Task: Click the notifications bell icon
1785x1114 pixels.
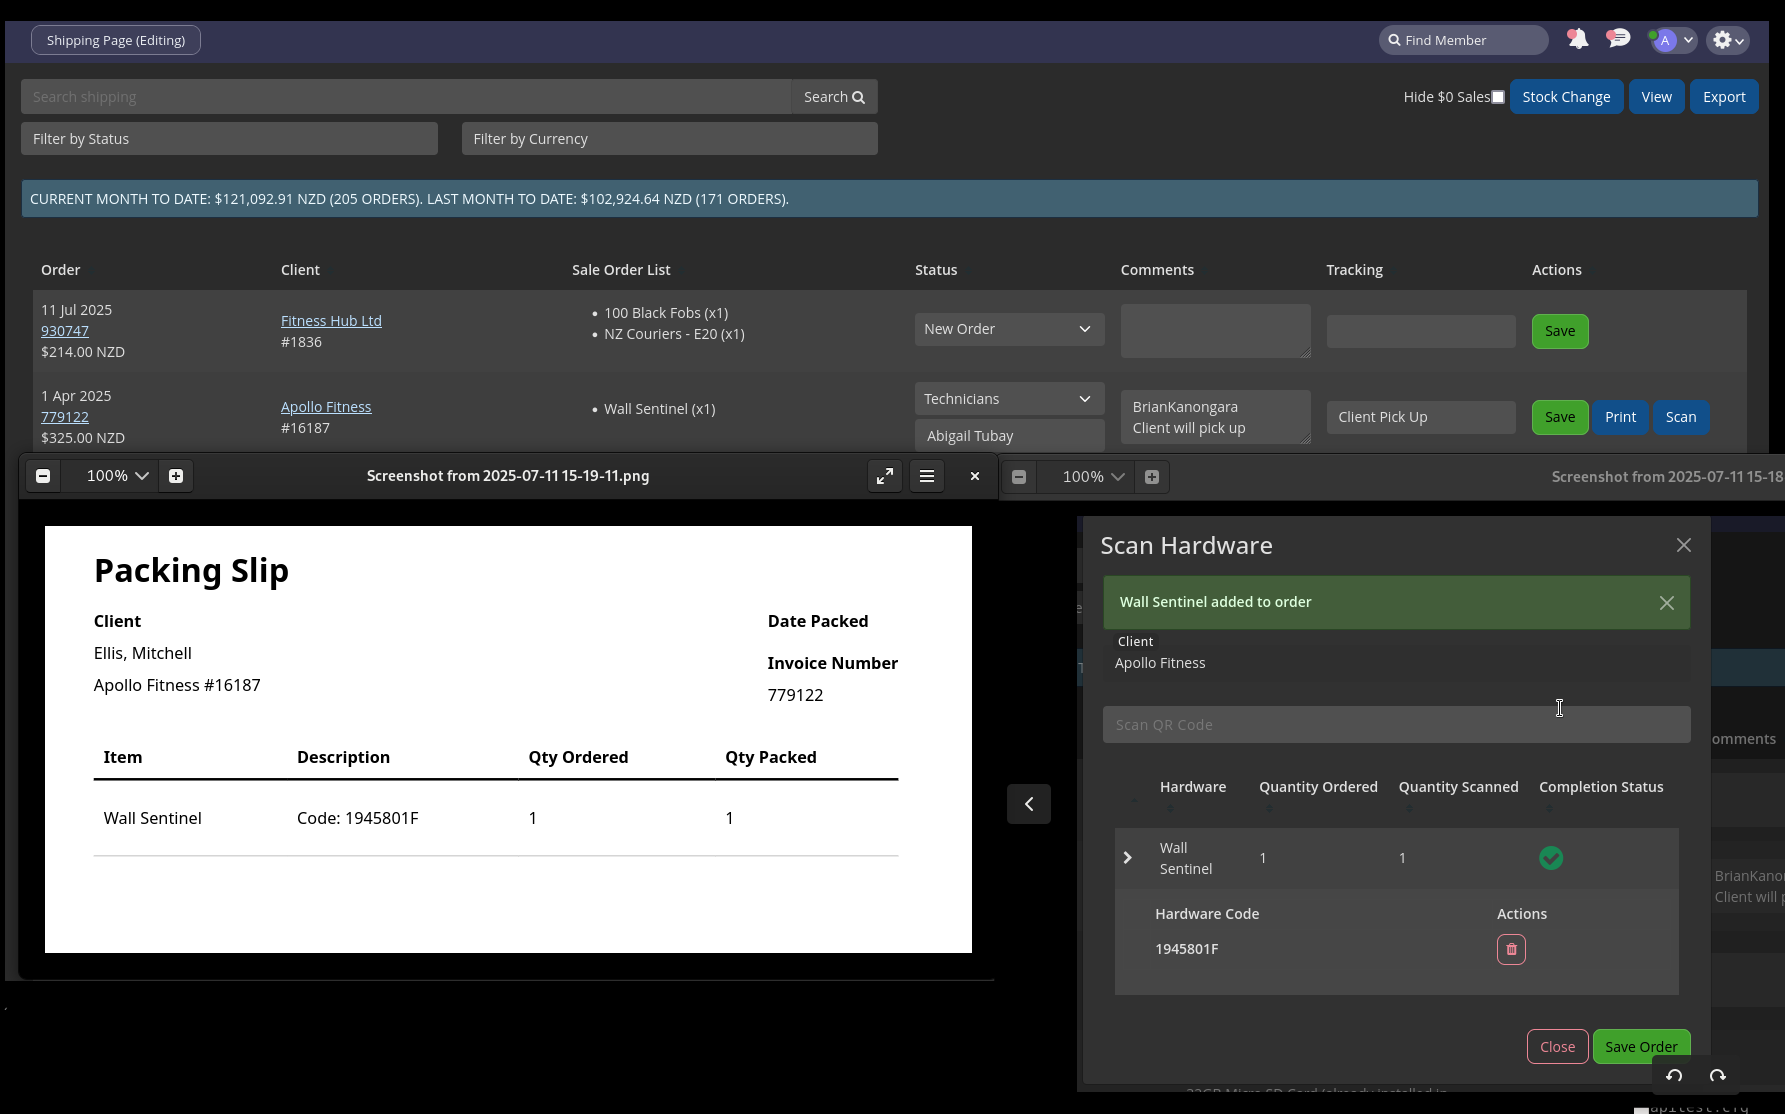Action: (1577, 39)
